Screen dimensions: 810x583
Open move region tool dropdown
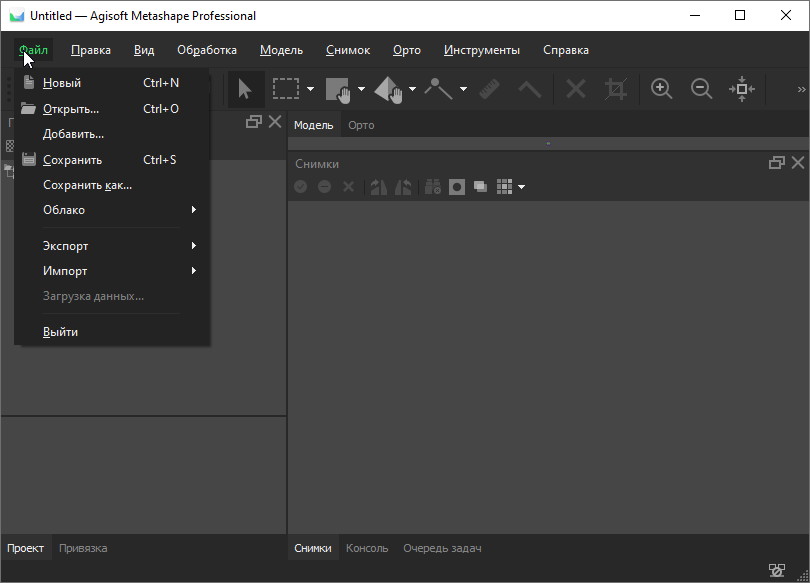click(361, 89)
